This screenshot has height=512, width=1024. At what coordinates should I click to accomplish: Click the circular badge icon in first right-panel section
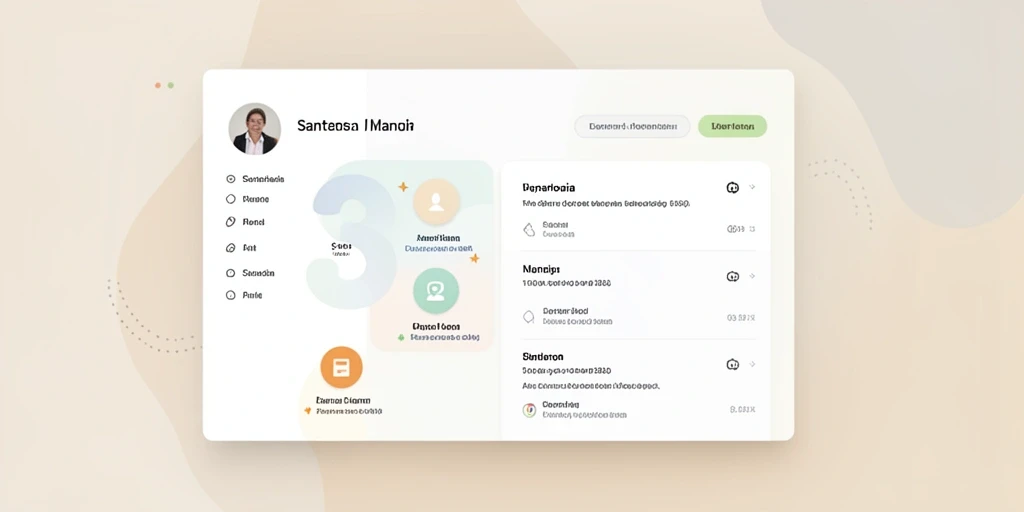(x=733, y=188)
